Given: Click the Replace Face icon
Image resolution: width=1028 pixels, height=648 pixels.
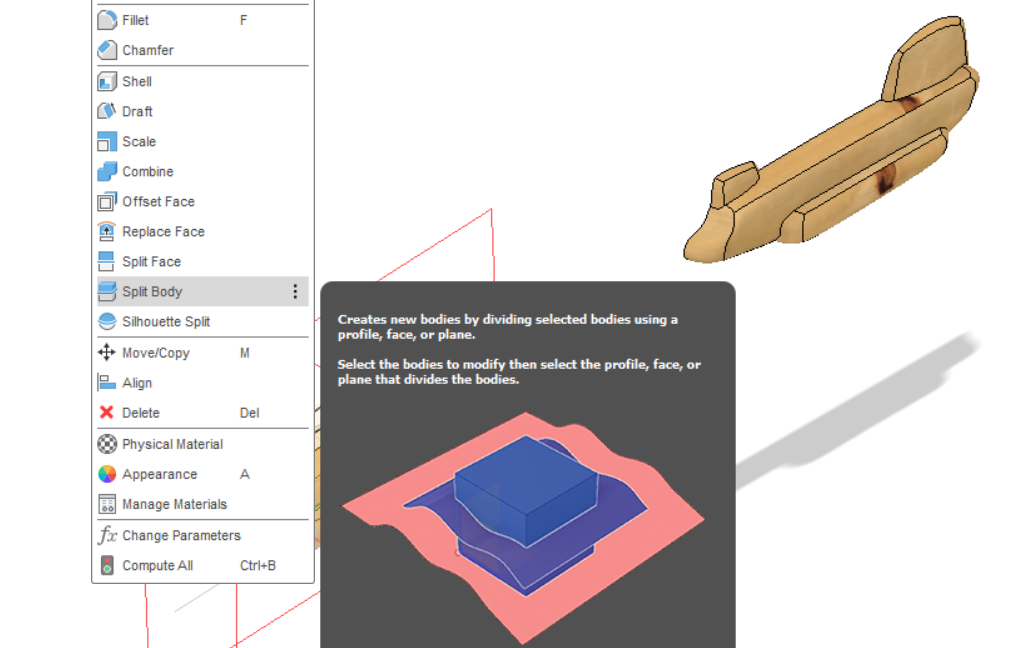Looking at the screenshot, I should click(x=107, y=231).
